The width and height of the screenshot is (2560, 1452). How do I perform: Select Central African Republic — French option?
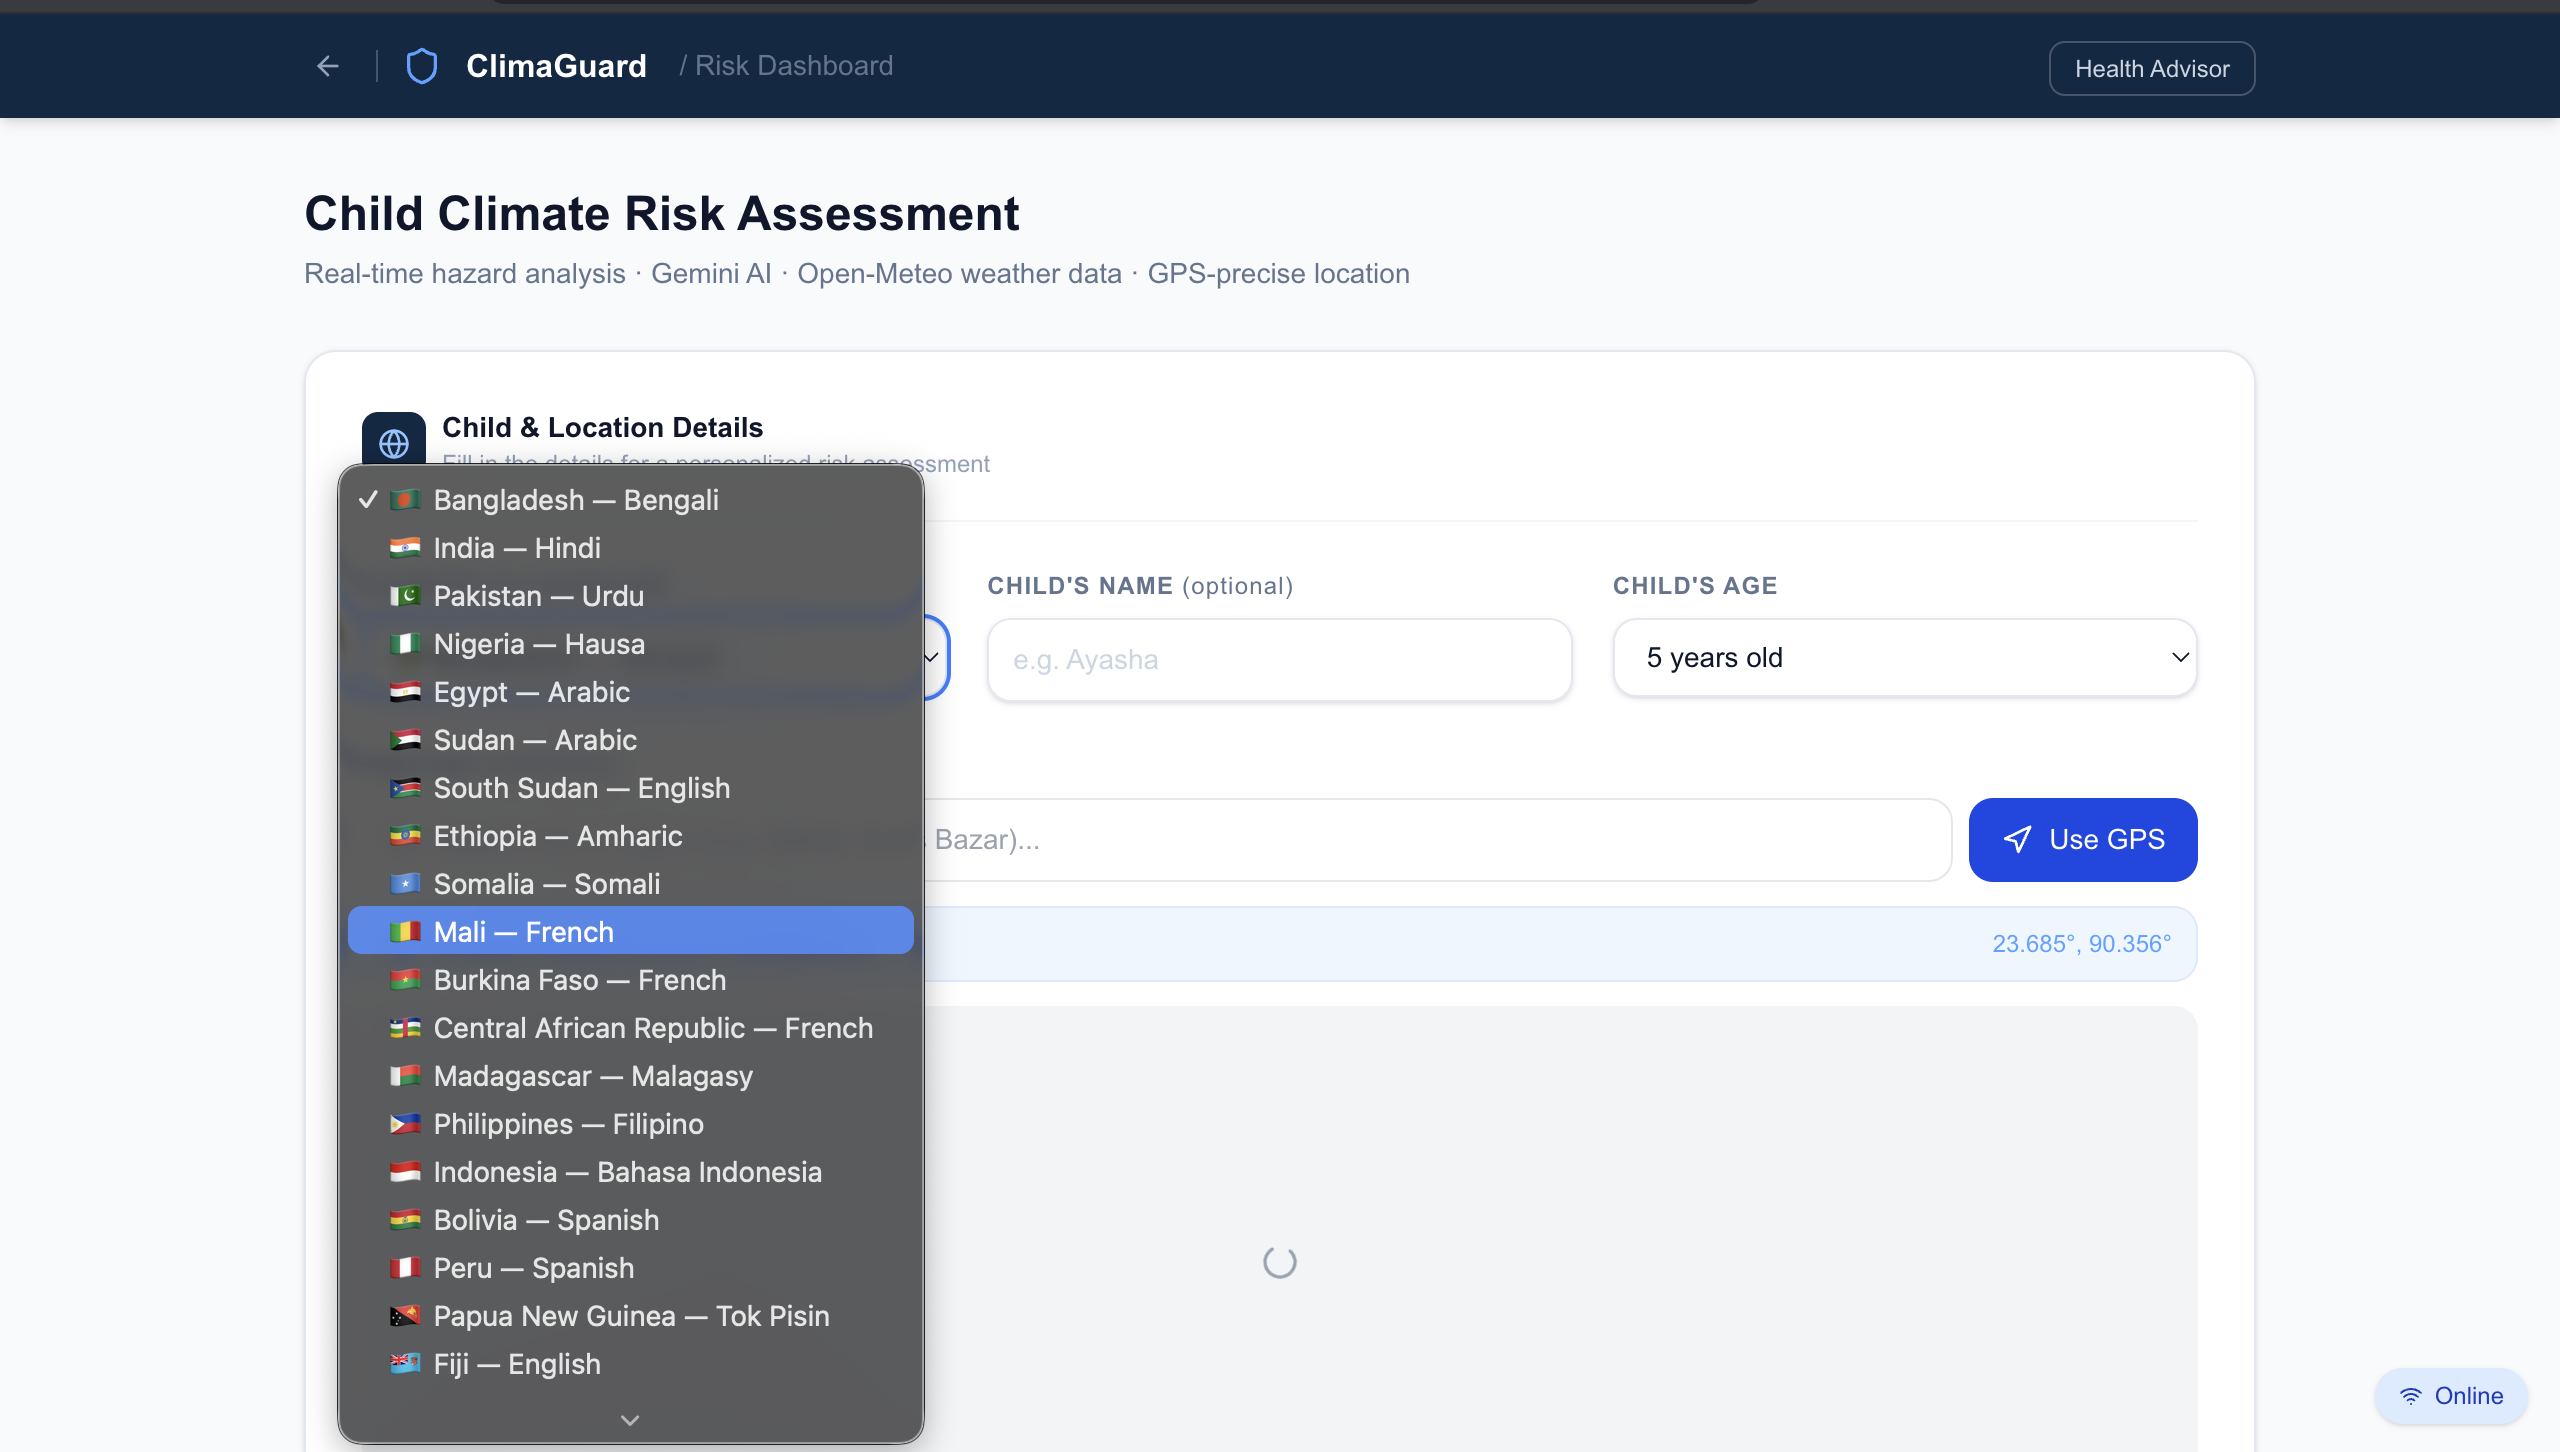(630, 1028)
